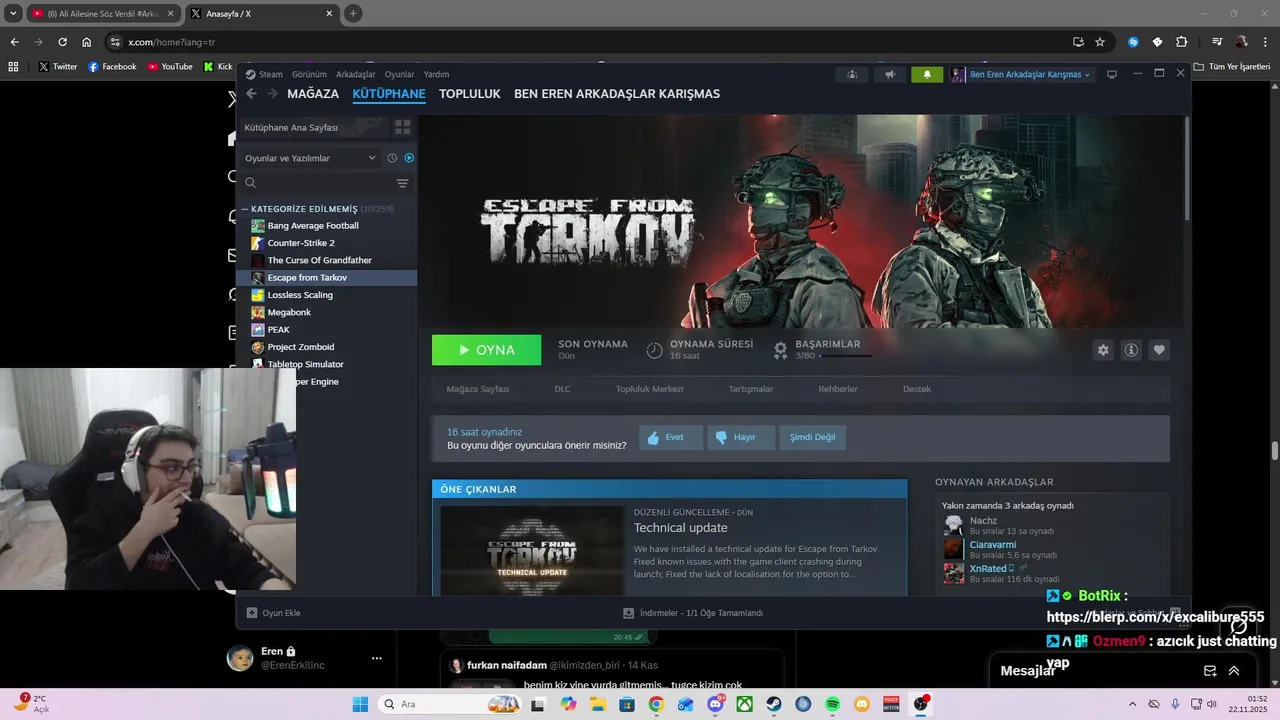
Task: Add Escape from Tarkov to favorites heart
Action: [x=1159, y=350]
